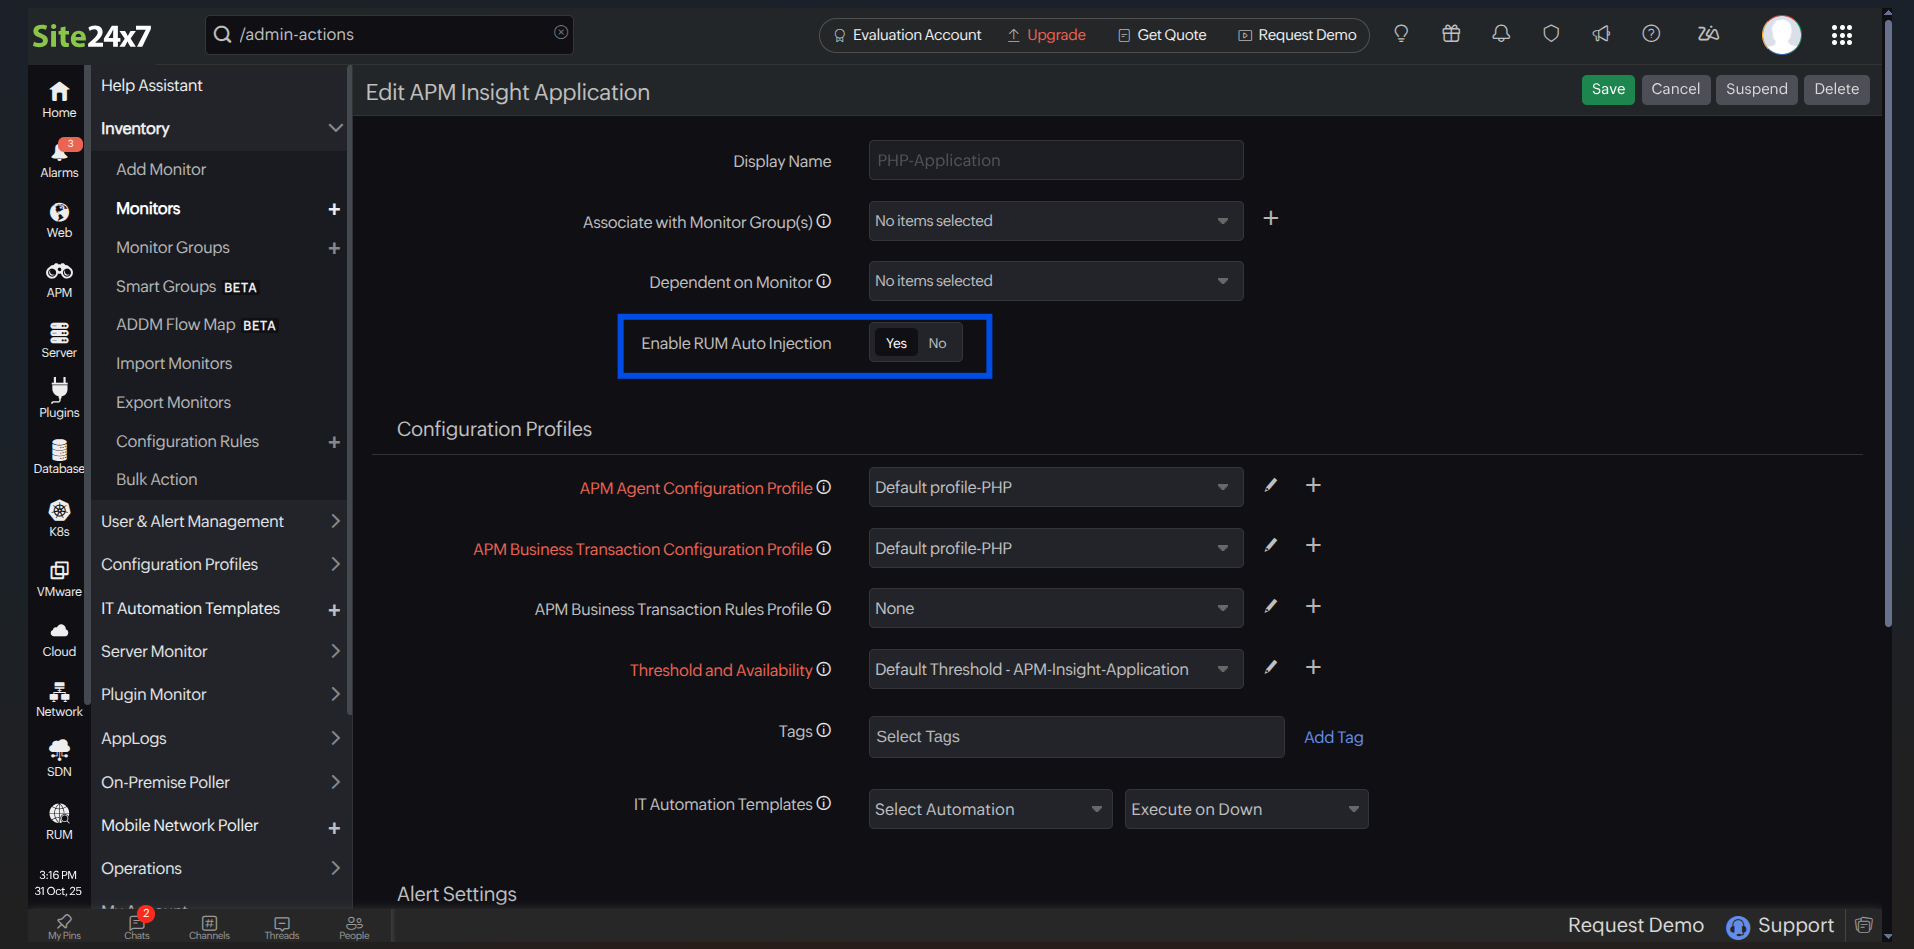Select Bulk Action from the Inventory menu
Image resolution: width=1914 pixels, height=949 pixels.
point(156,479)
